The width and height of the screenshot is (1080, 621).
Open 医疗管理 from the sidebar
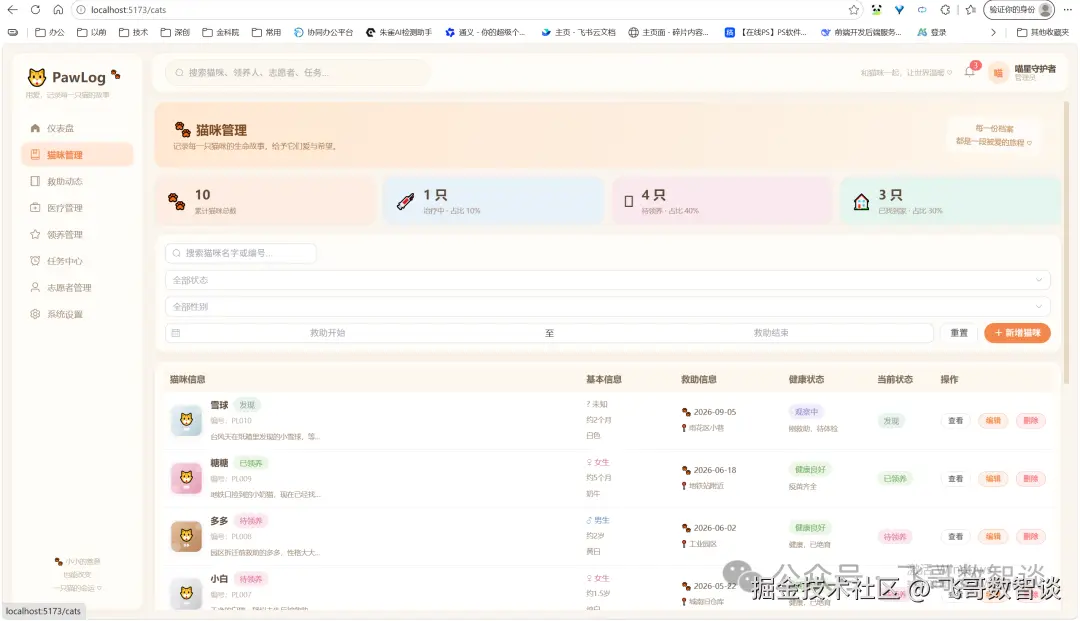(77, 207)
